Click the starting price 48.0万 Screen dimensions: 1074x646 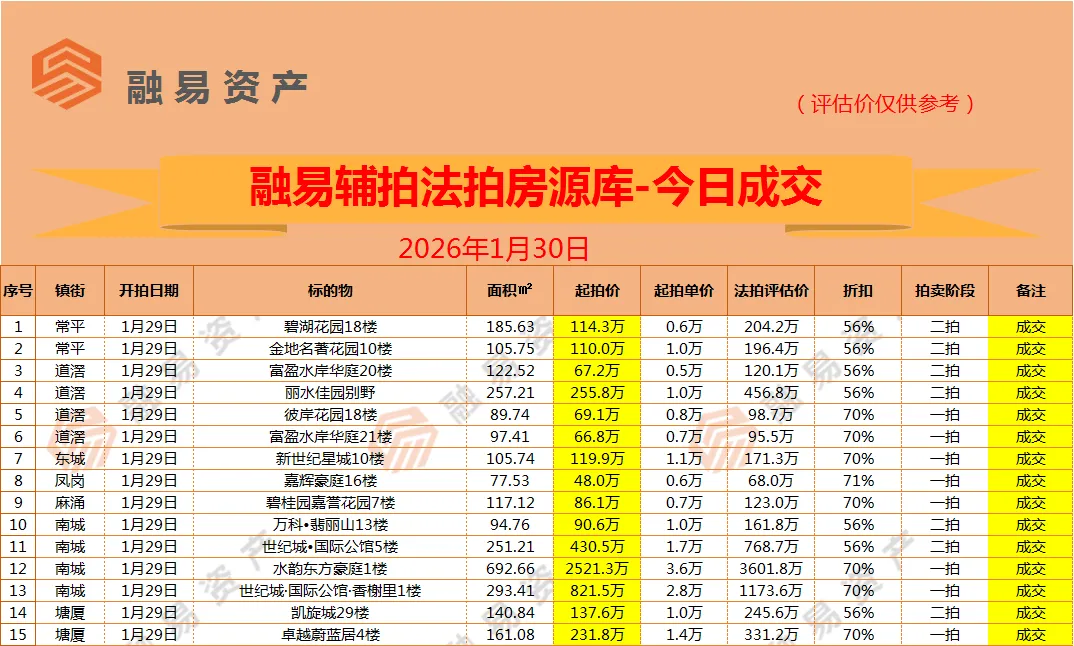tap(597, 481)
